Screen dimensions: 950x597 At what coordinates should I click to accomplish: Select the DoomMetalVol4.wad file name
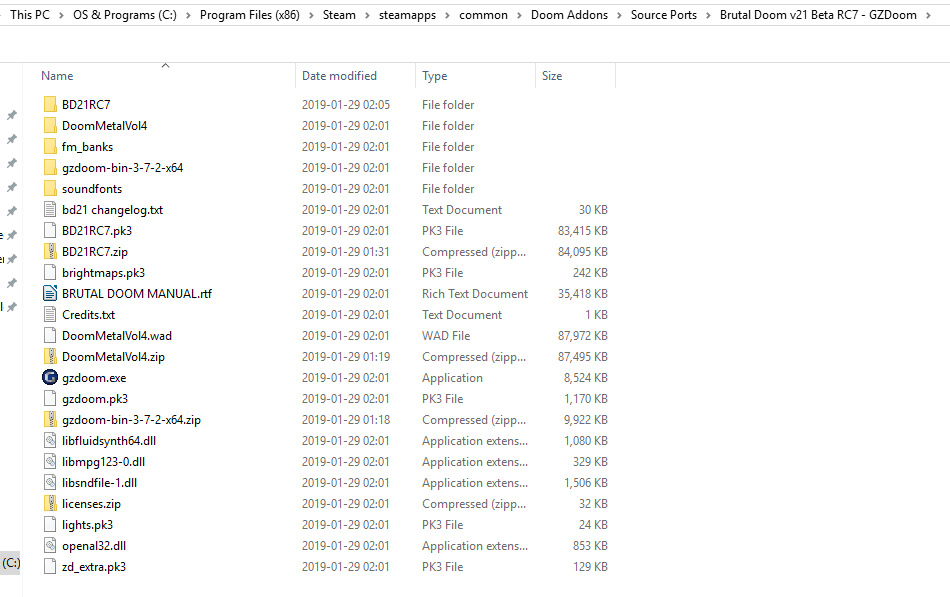click(x=117, y=336)
